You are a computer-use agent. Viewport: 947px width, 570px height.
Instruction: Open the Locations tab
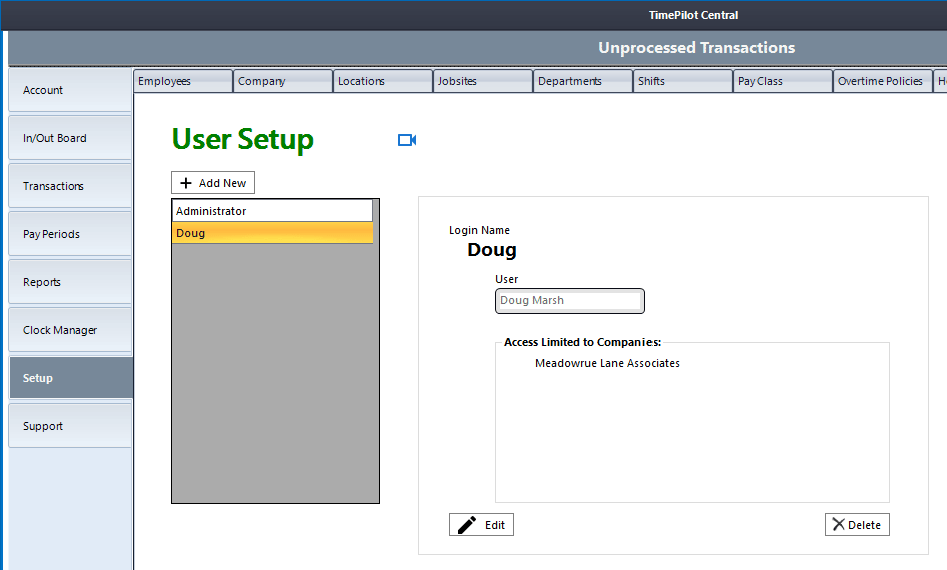[x=382, y=81]
